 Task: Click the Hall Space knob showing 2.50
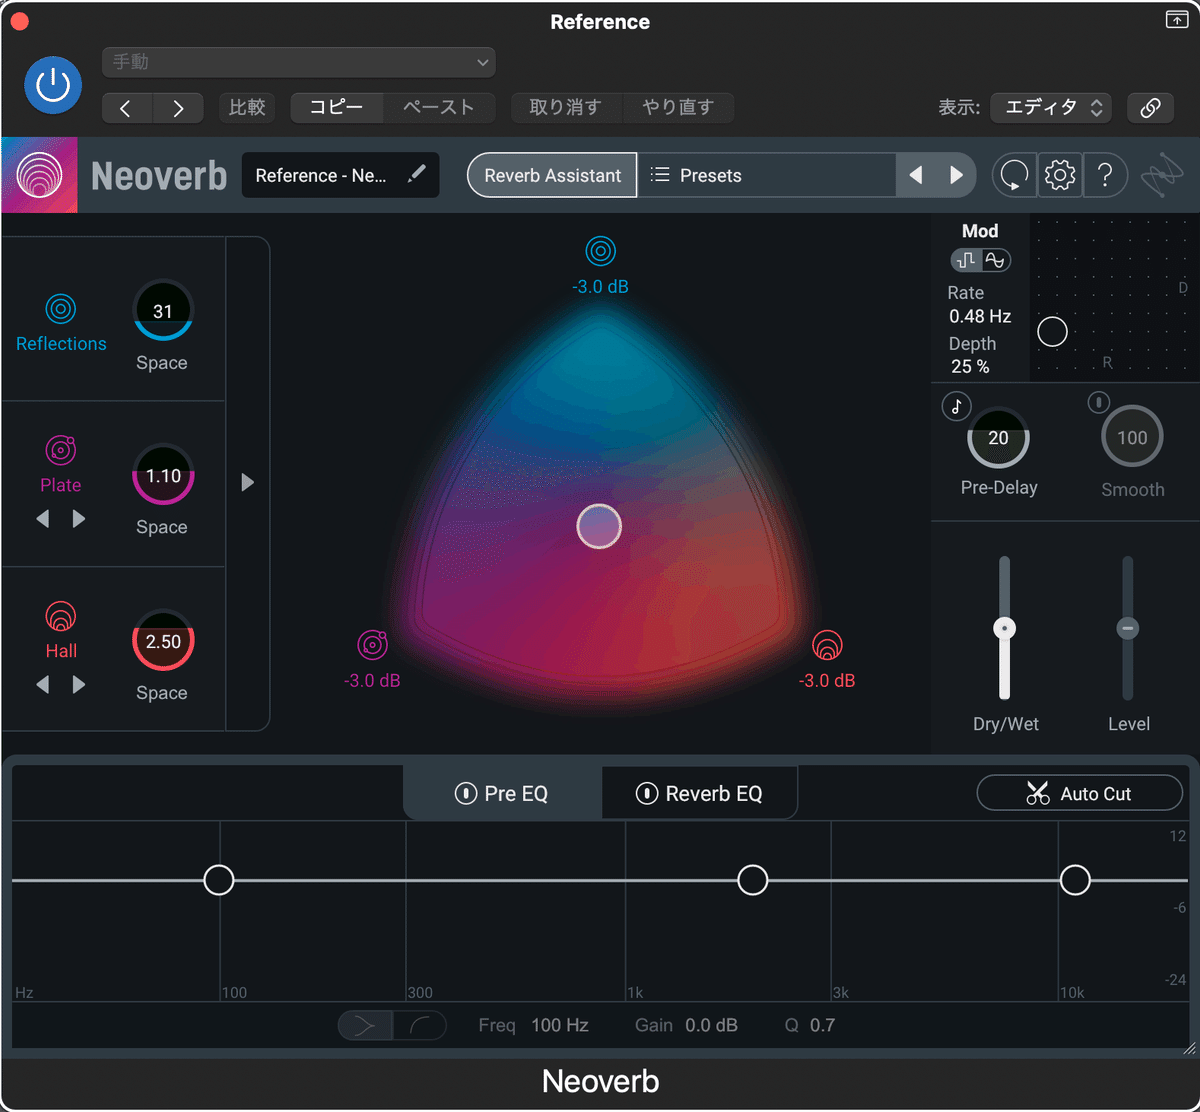point(162,641)
